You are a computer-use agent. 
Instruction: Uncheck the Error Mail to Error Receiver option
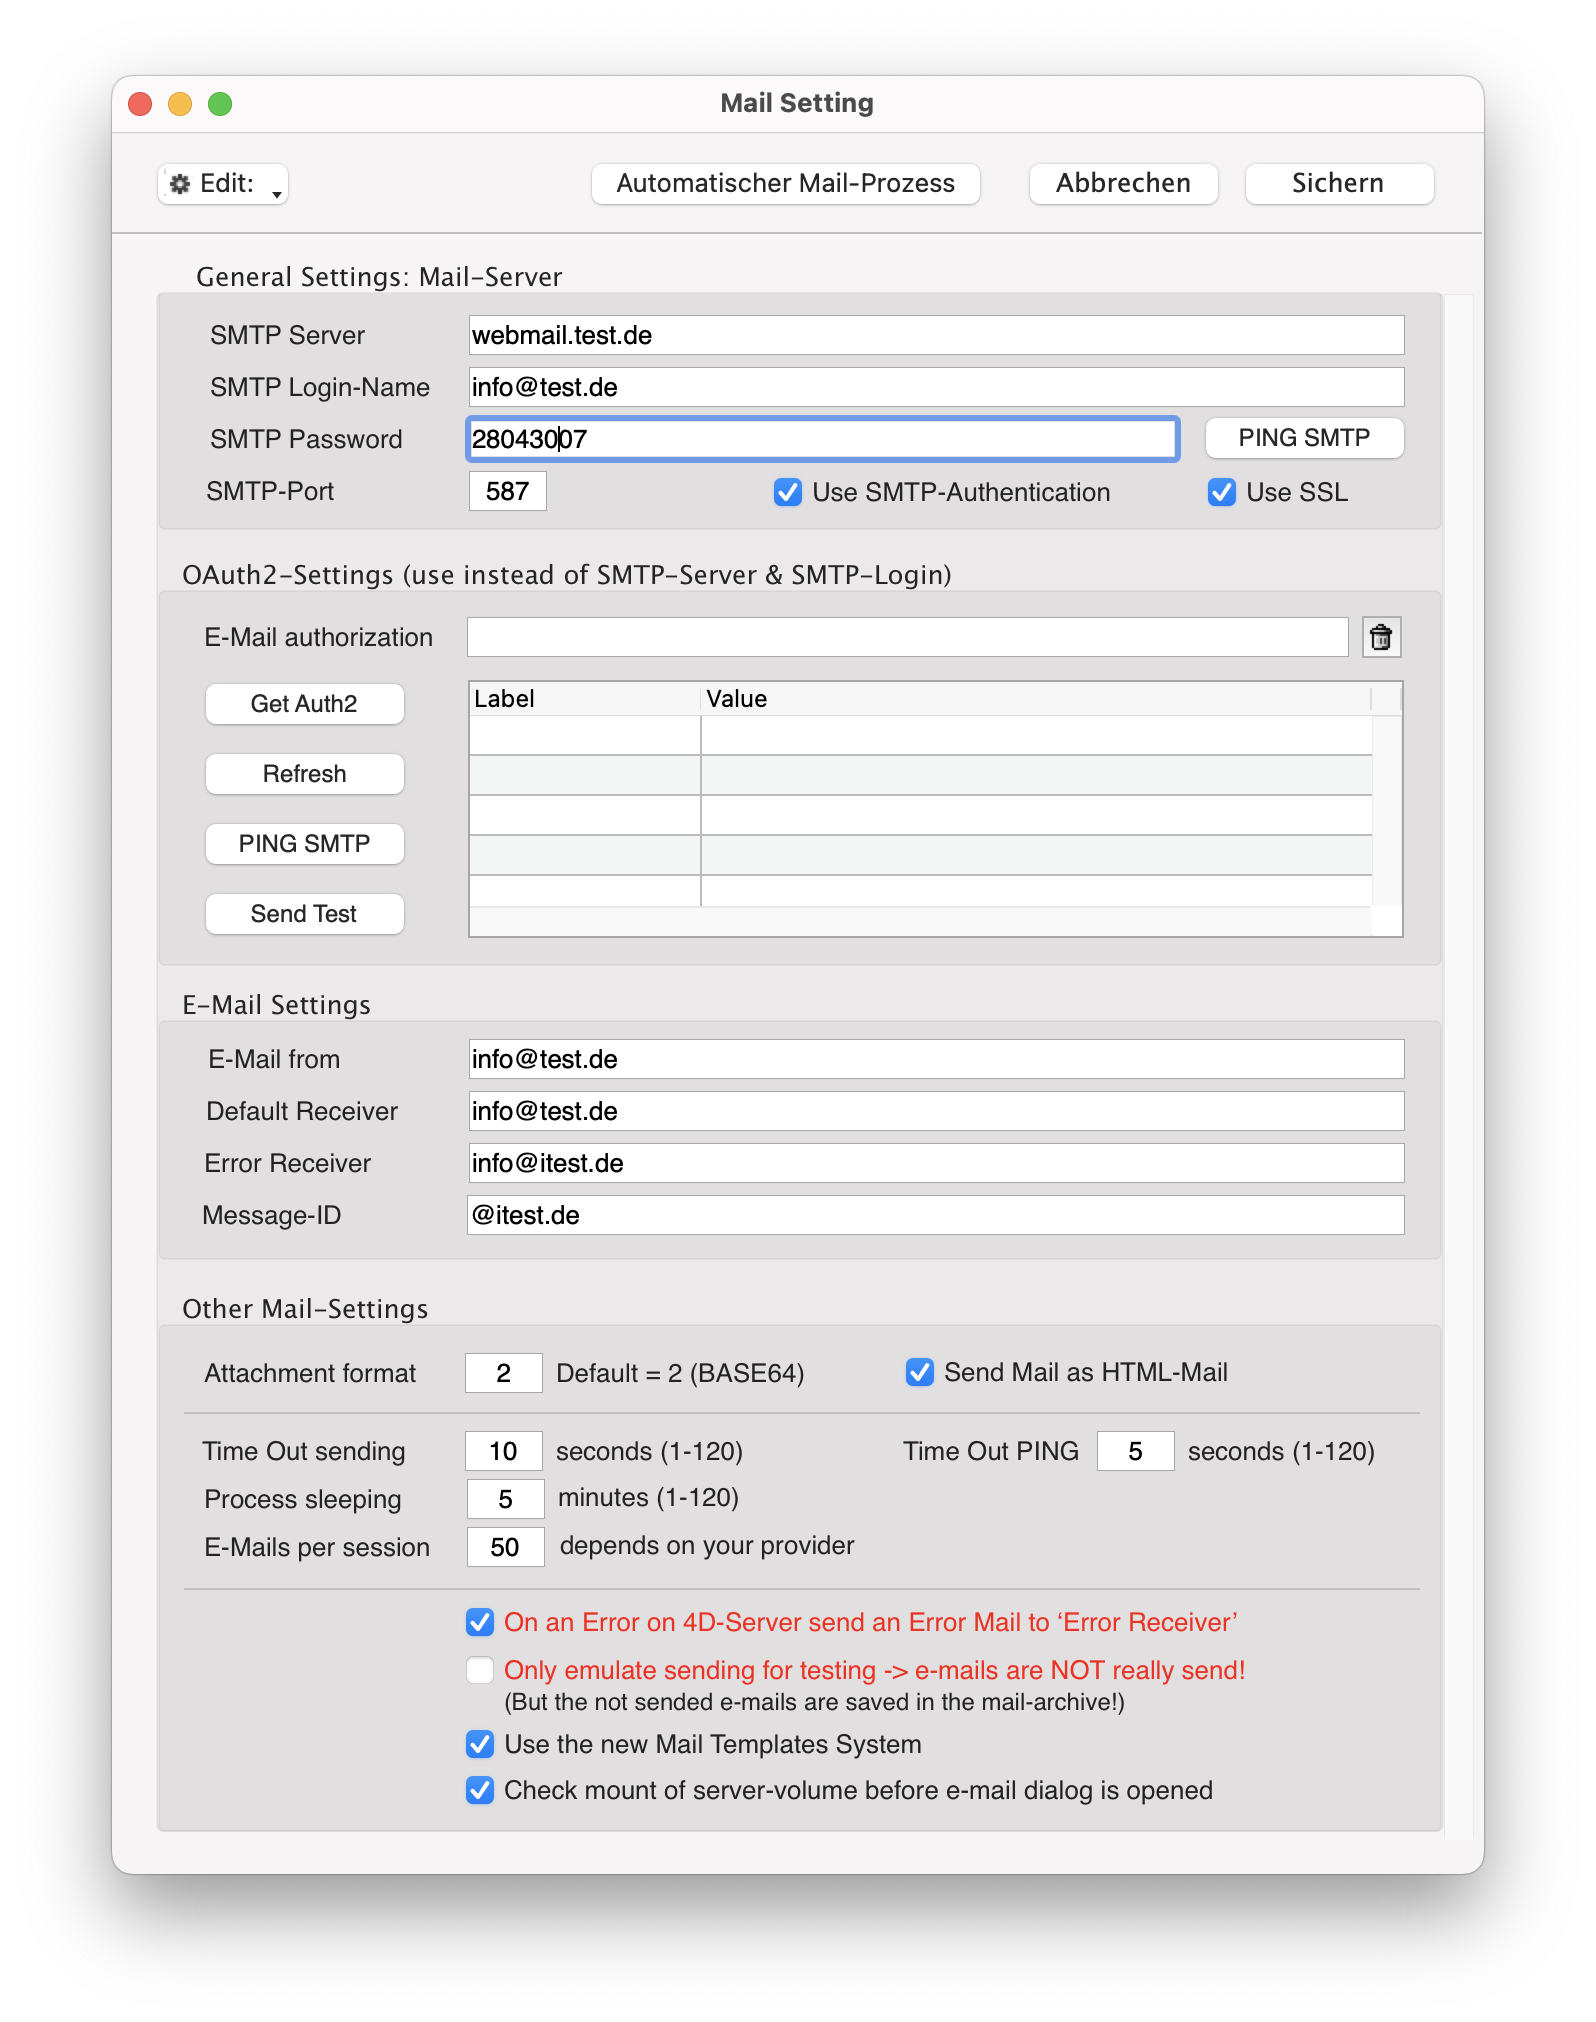click(480, 1622)
